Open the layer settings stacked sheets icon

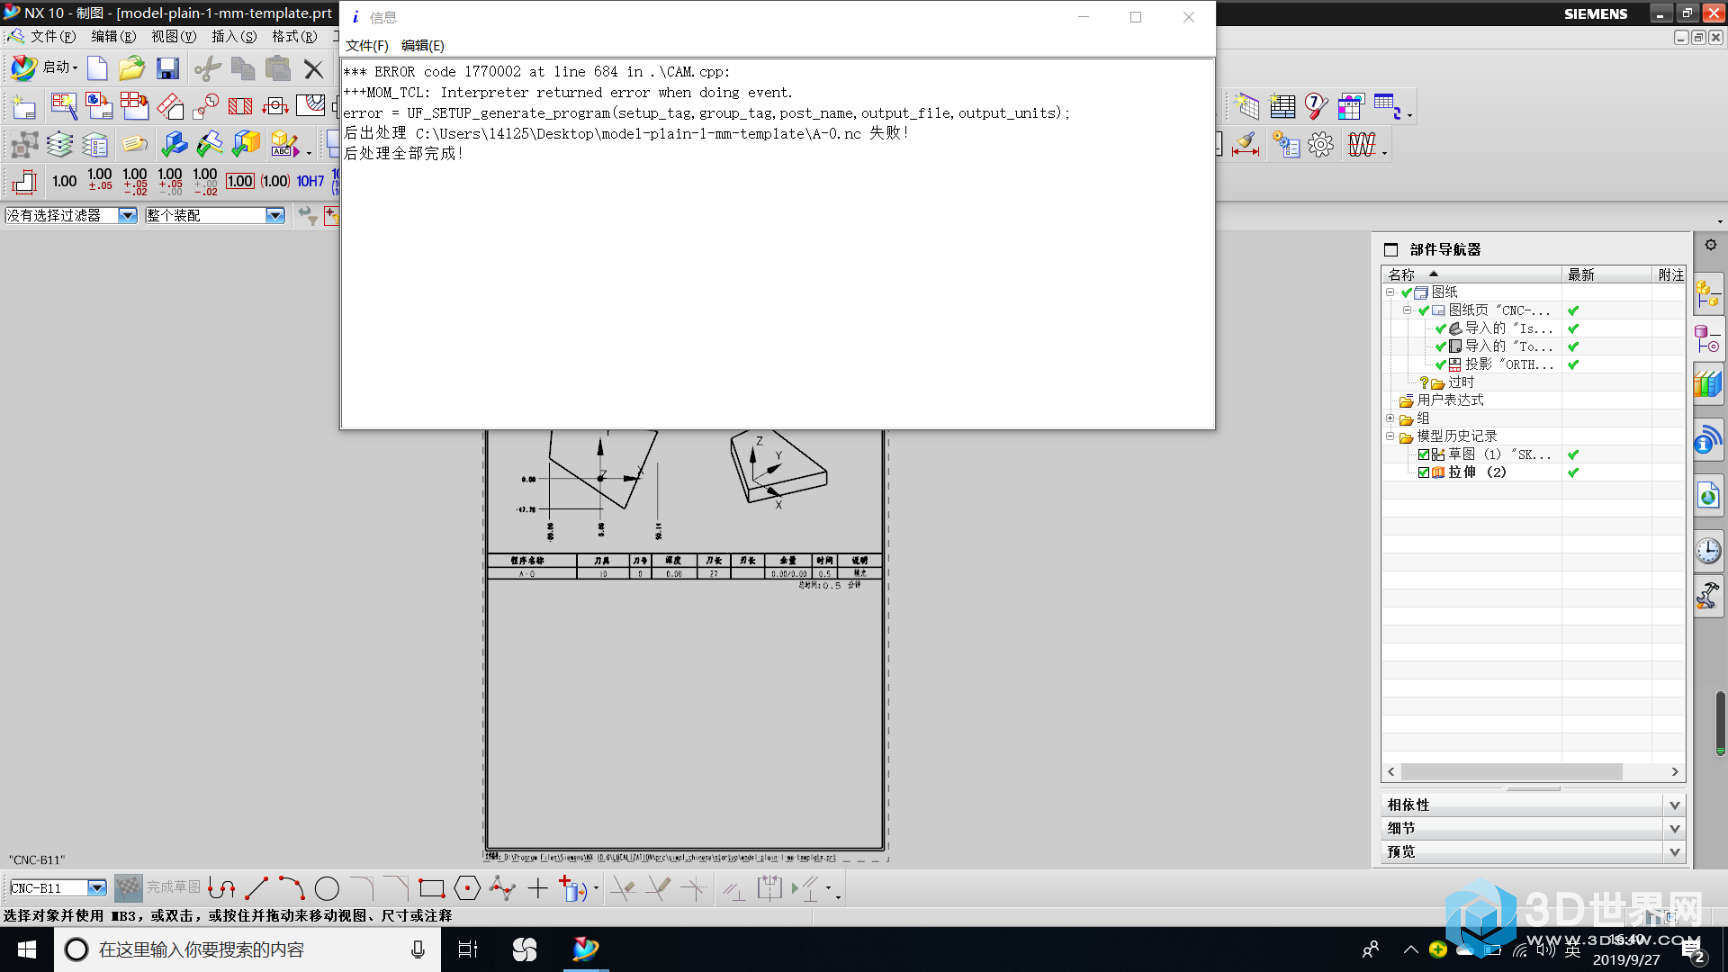60,145
